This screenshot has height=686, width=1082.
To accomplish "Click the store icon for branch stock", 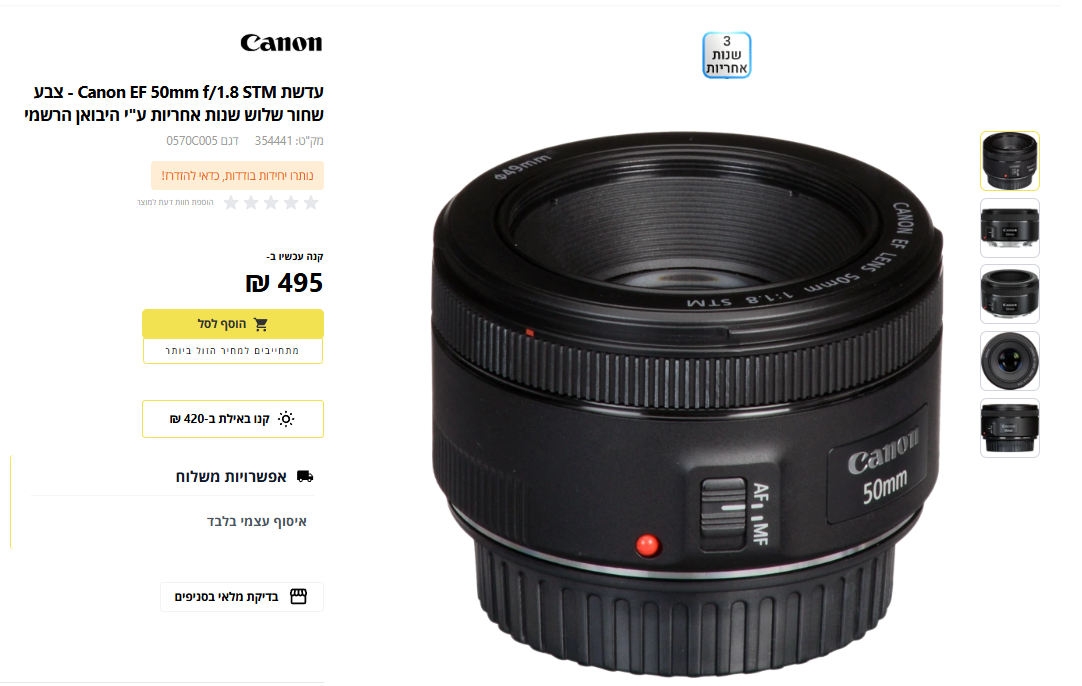I will pos(298,596).
